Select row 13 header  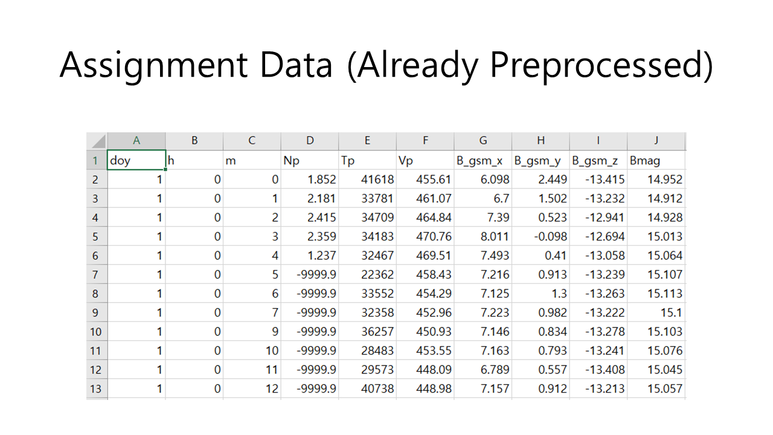96,389
